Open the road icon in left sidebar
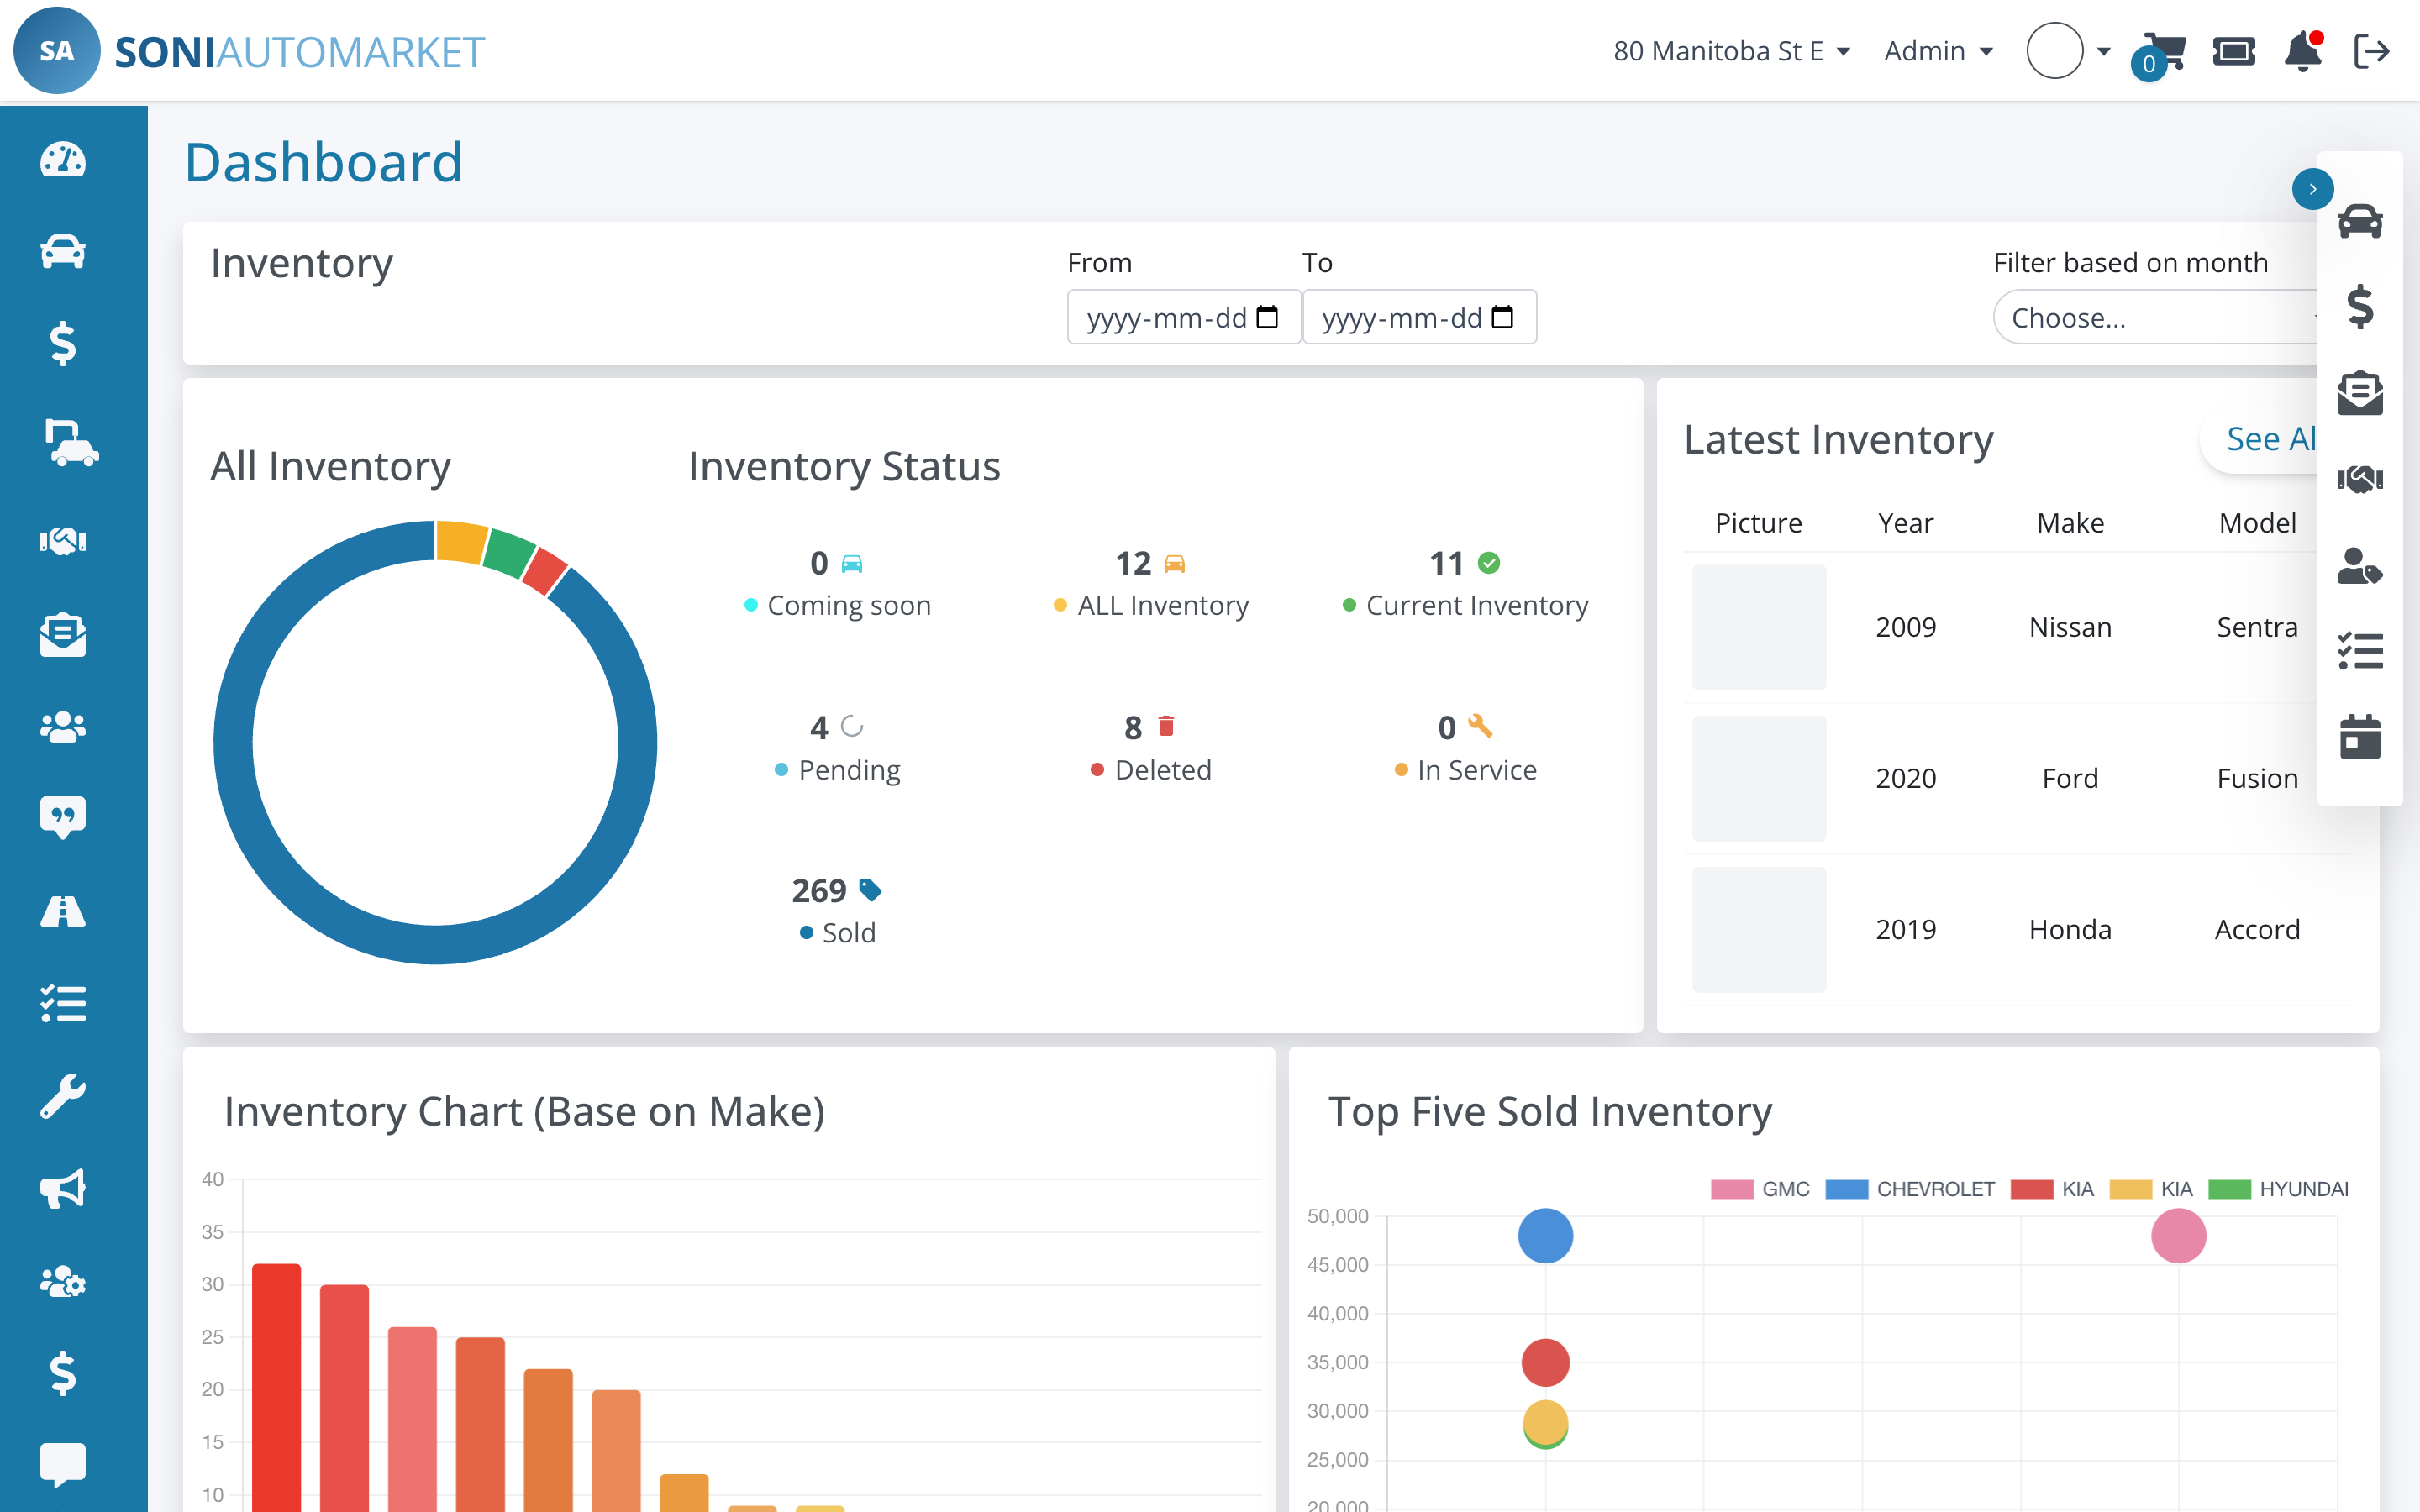The image size is (2420, 1512). [x=63, y=911]
